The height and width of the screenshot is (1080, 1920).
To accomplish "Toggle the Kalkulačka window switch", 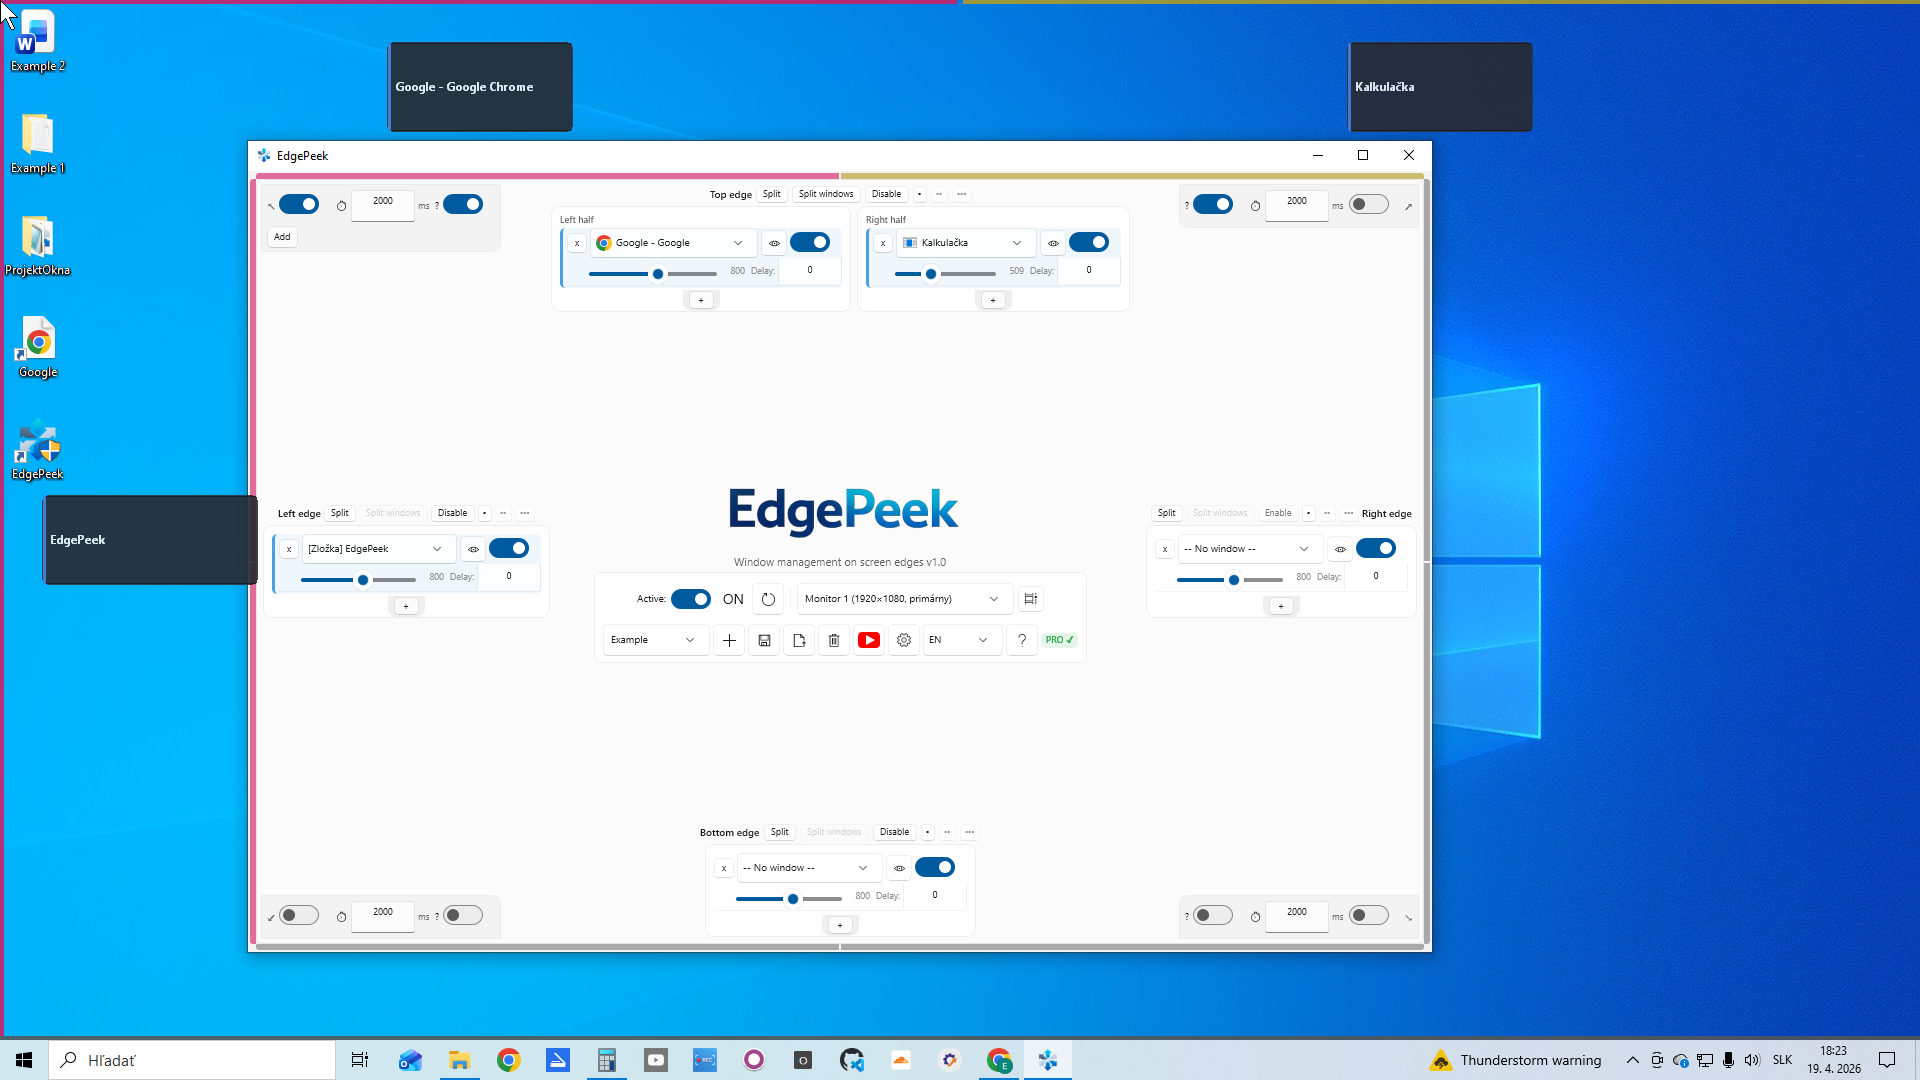I will point(1089,242).
